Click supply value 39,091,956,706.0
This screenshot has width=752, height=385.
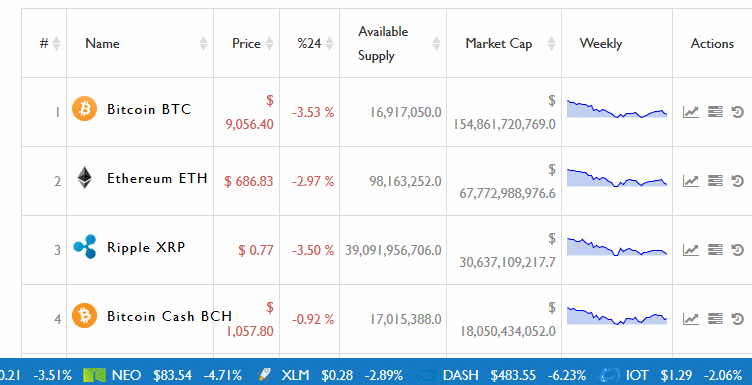tap(393, 250)
